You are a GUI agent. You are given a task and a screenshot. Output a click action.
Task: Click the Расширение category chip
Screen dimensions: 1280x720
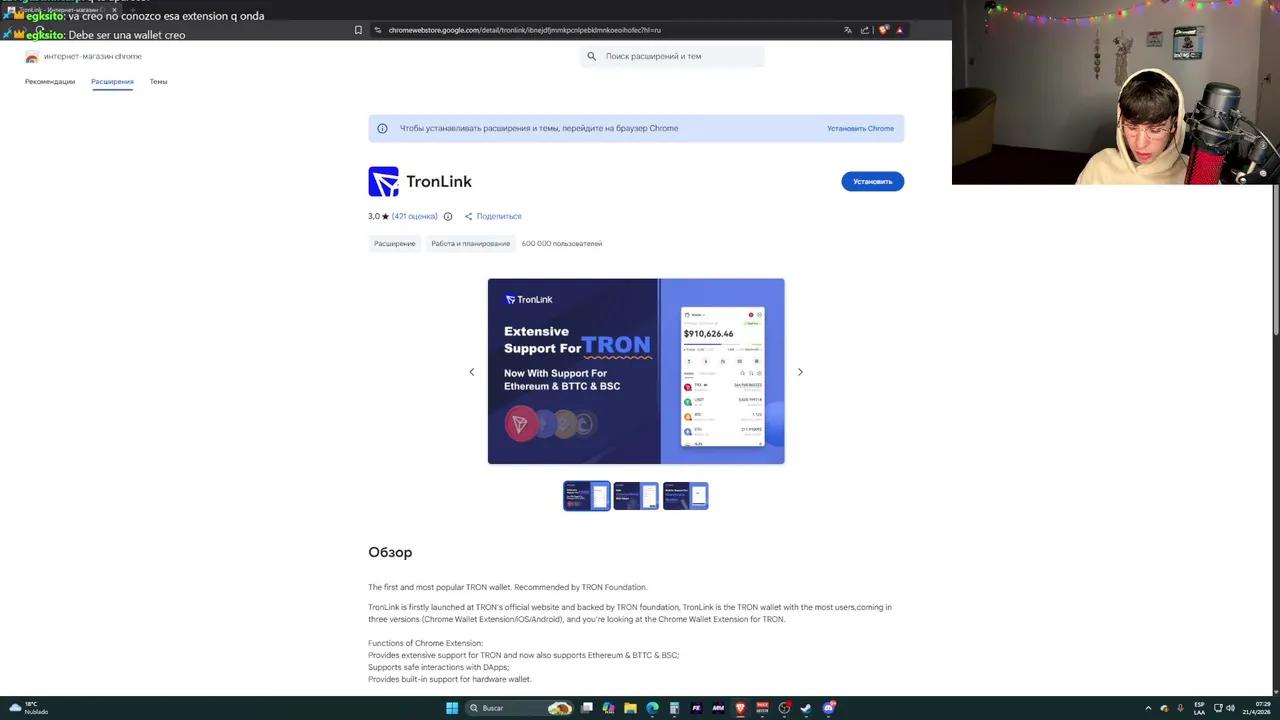coord(394,244)
